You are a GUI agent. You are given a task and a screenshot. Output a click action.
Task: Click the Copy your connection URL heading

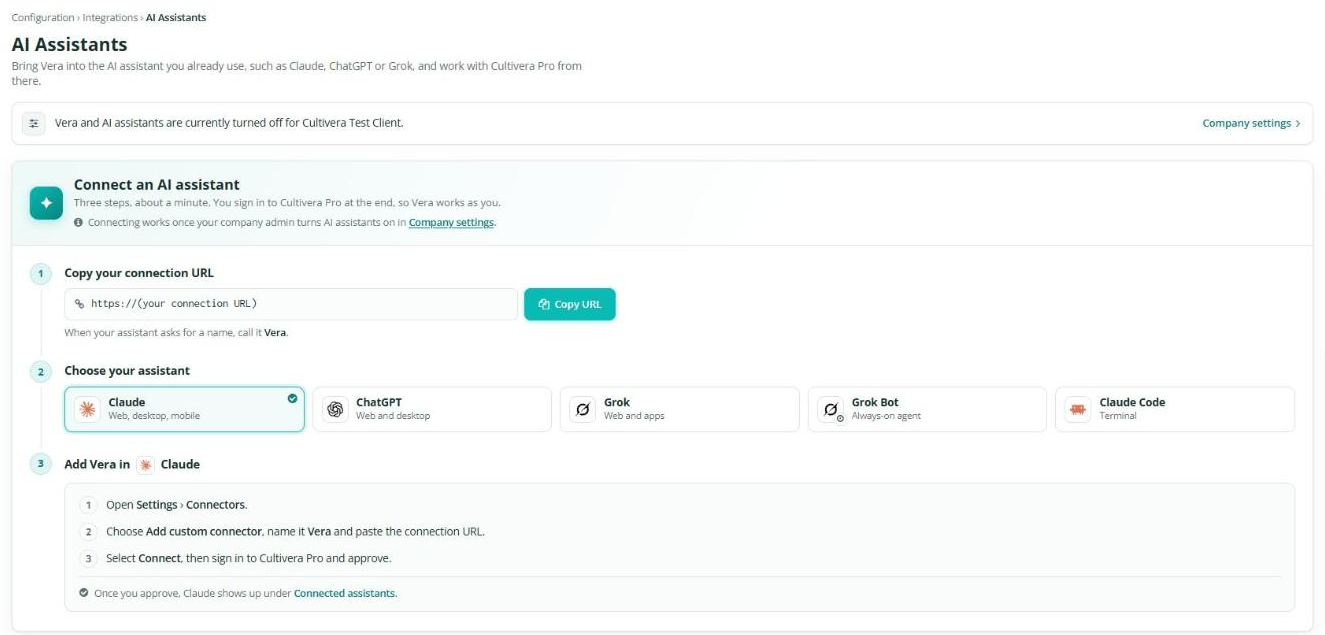pyautogui.click(x=139, y=273)
